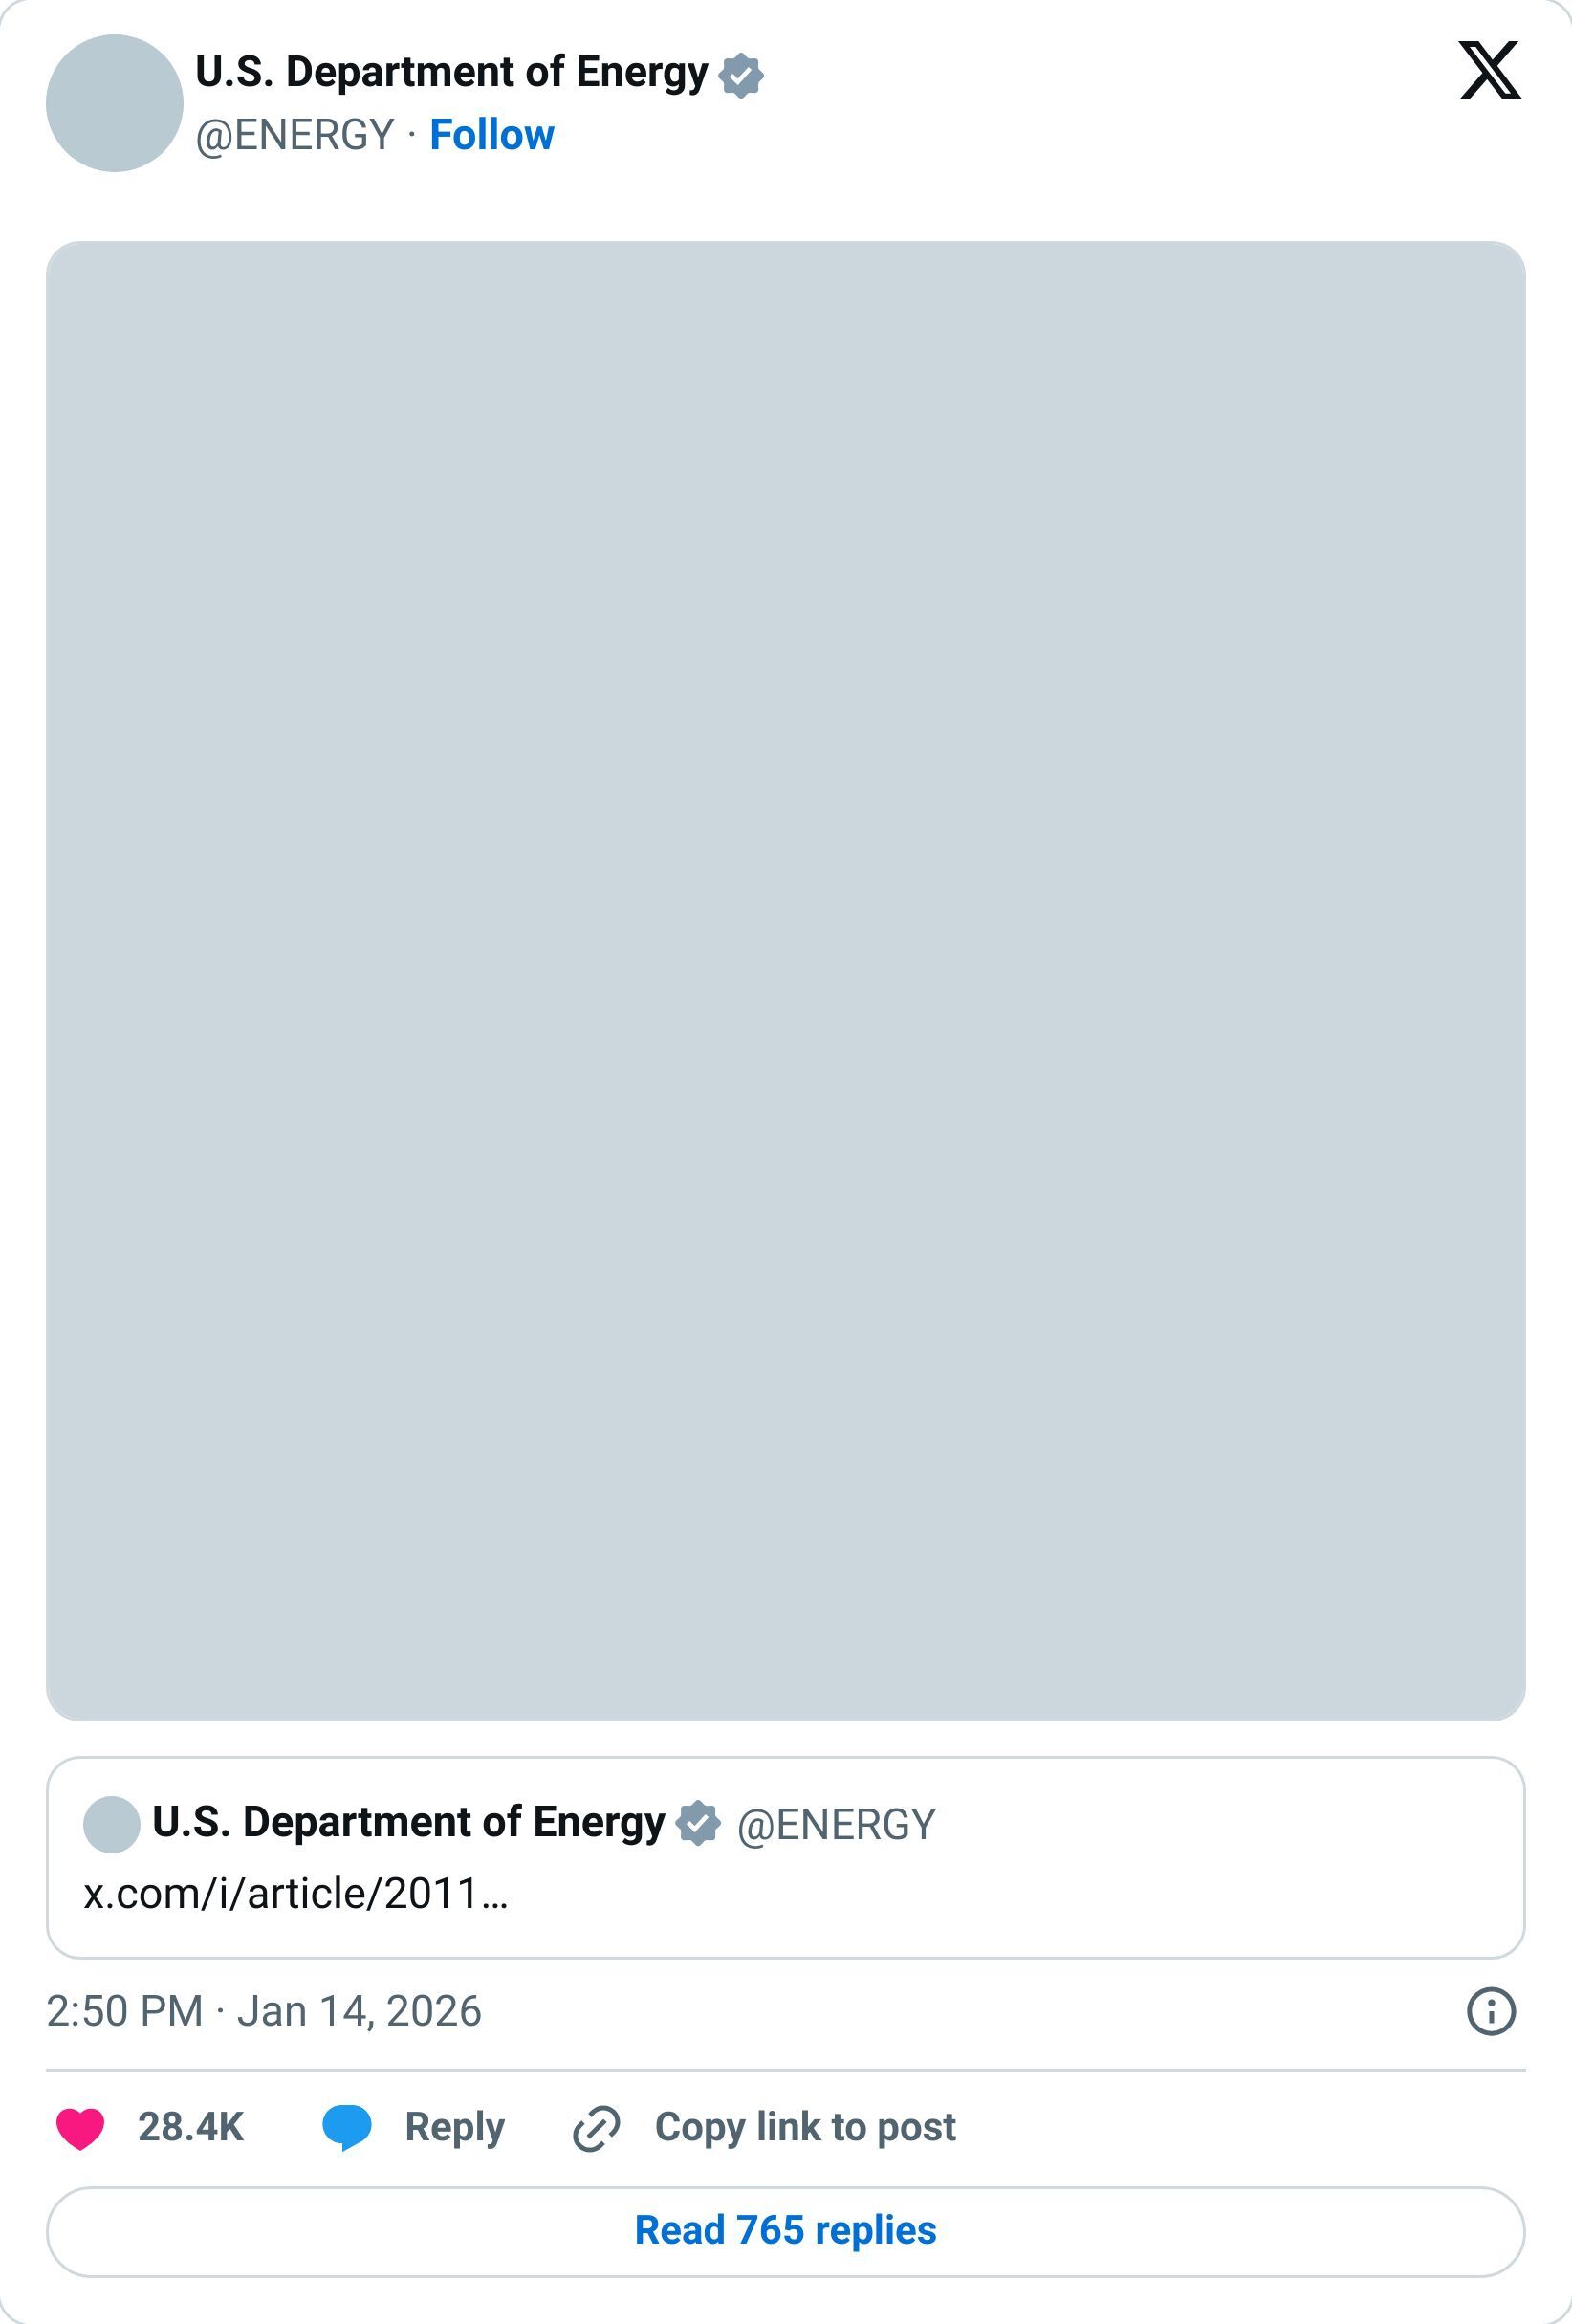The height and width of the screenshot is (2324, 1572).
Task: Click the reply speech-bubble icon
Action: click(350, 2128)
